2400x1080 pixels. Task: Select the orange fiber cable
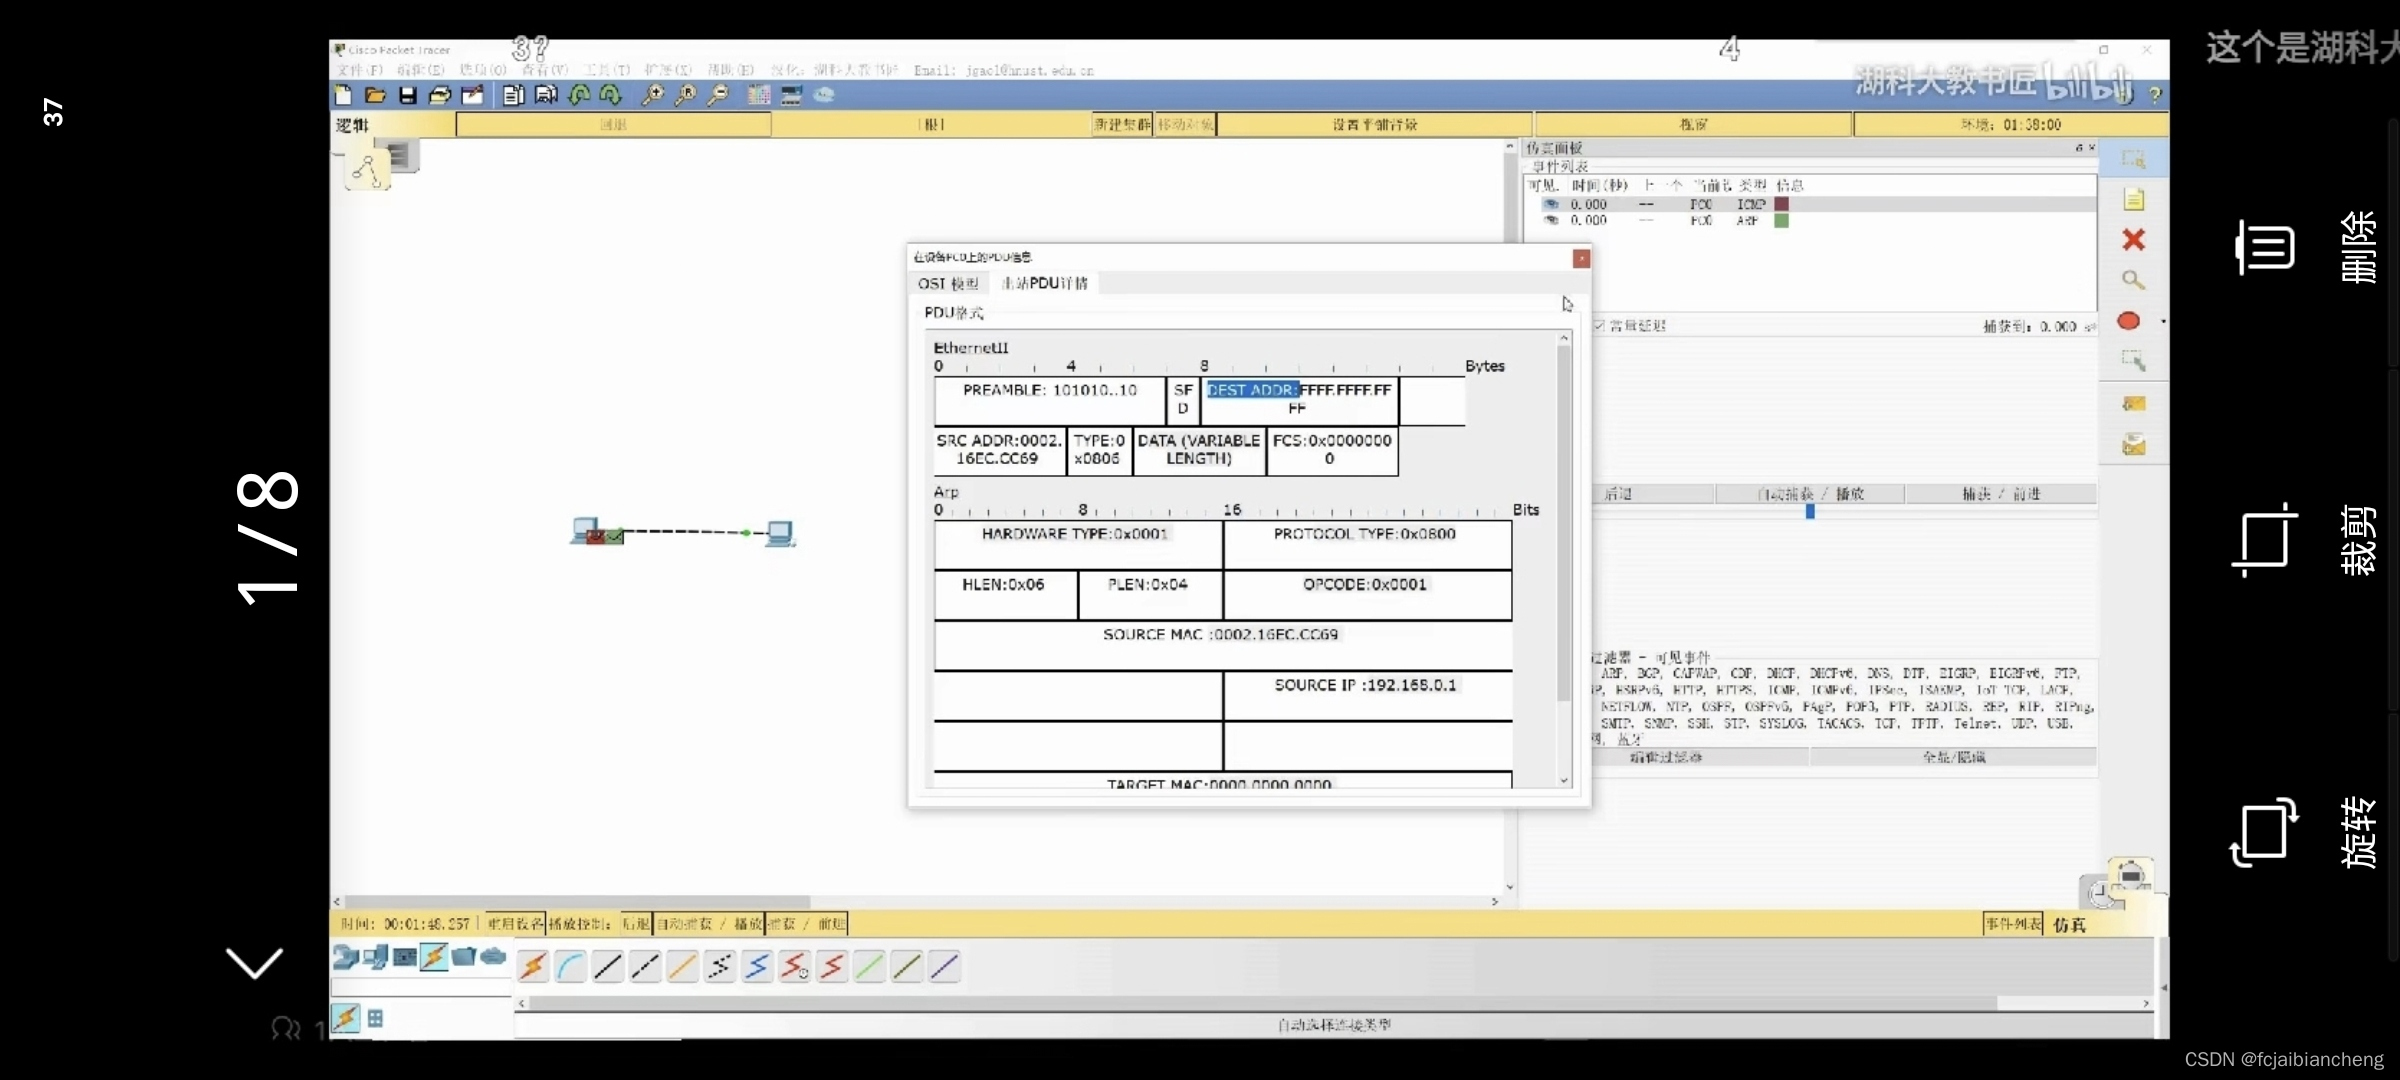[x=682, y=966]
